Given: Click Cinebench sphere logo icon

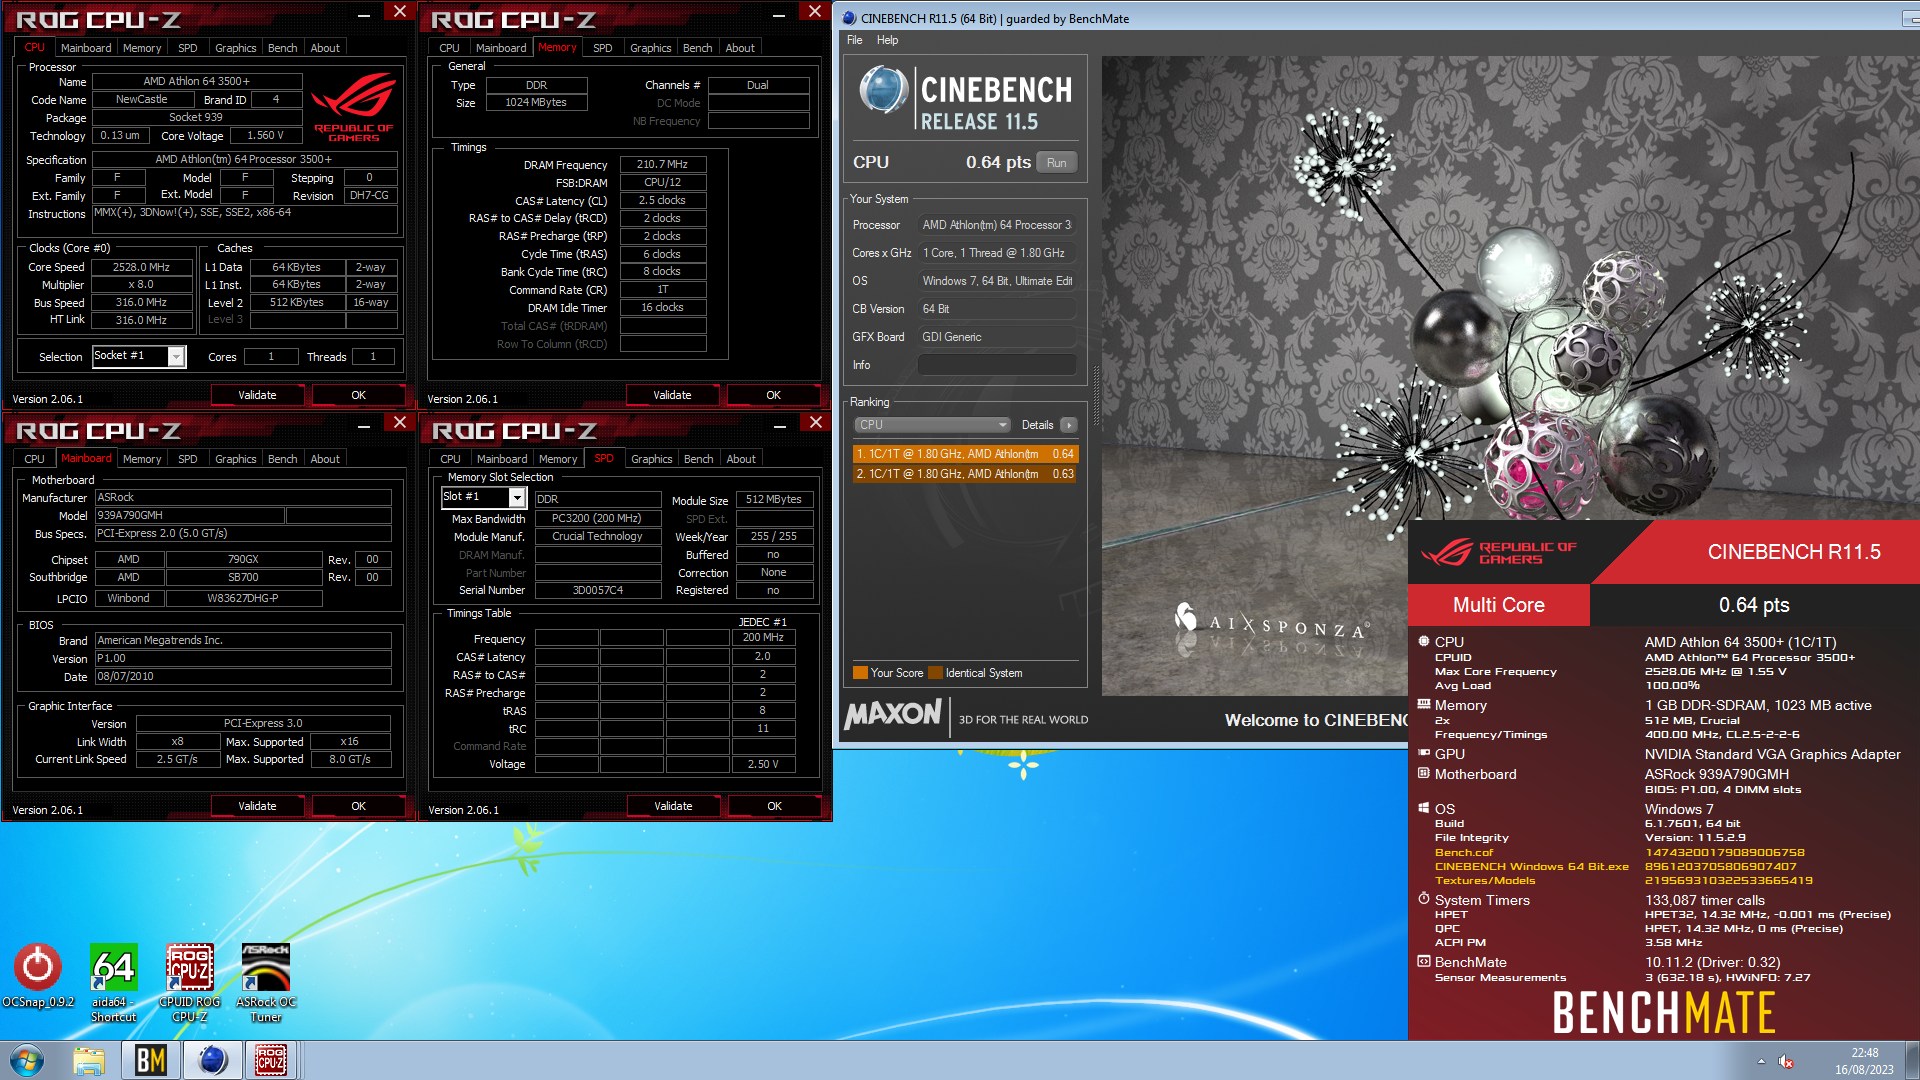Looking at the screenshot, I should tap(883, 91).
